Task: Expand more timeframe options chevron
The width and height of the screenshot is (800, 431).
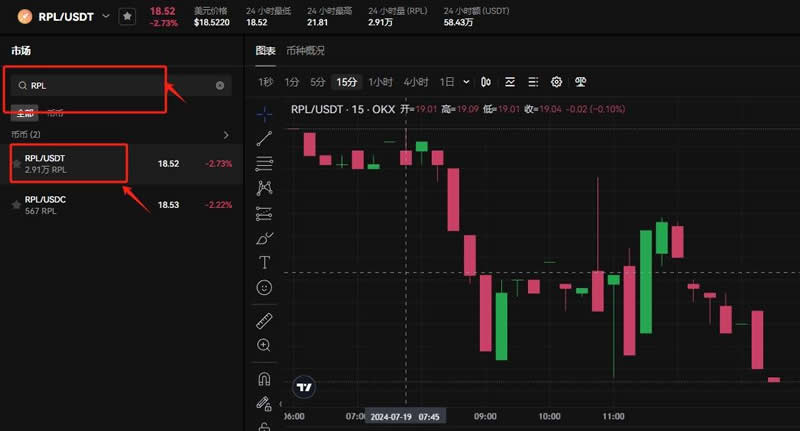Action: tap(466, 82)
